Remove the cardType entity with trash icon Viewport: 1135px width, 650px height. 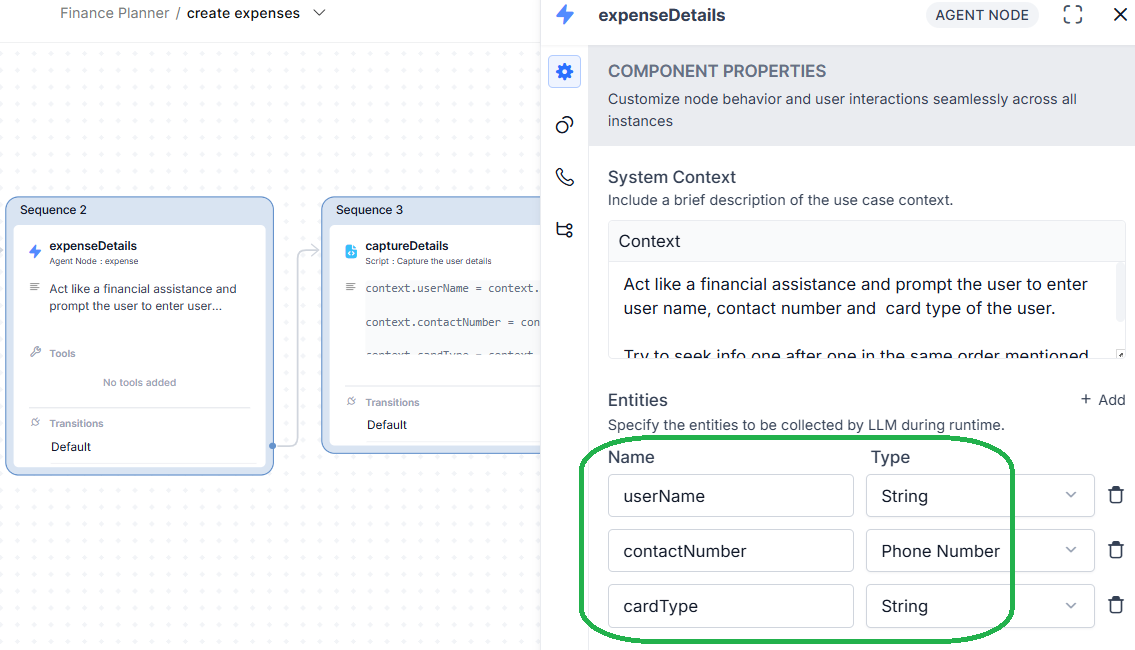[1116, 605]
